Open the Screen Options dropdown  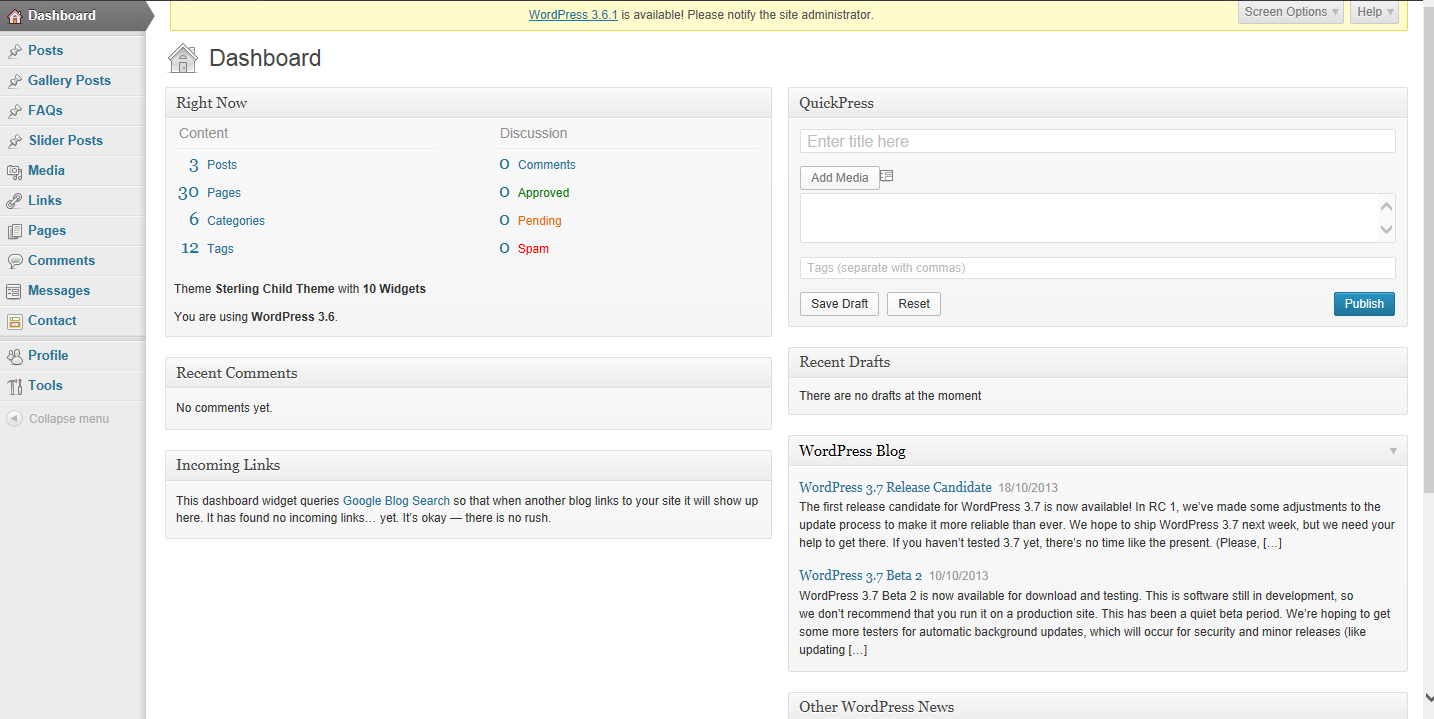pos(1291,12)
